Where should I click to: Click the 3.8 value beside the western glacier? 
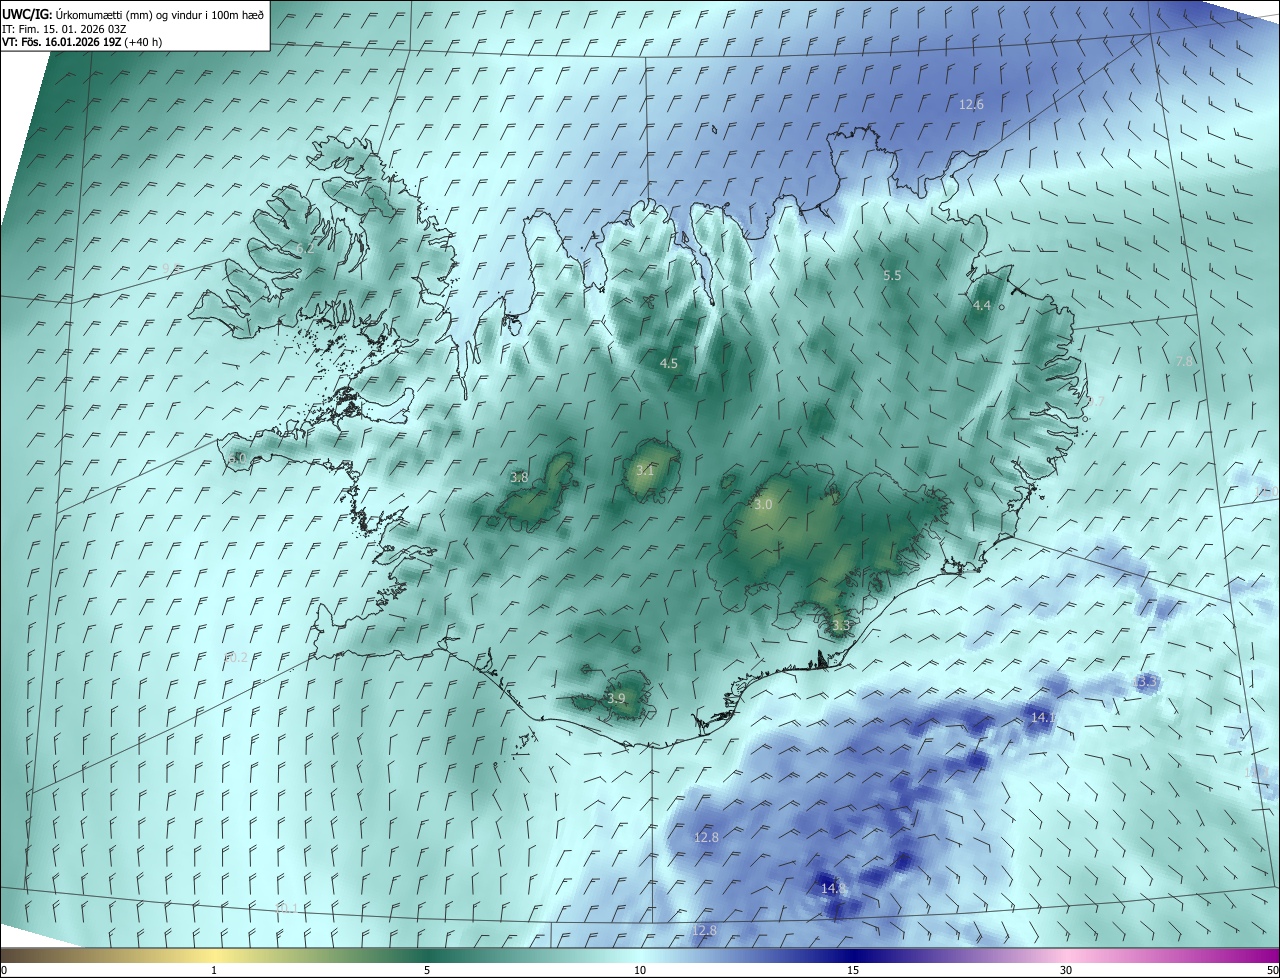pos(518,477)
